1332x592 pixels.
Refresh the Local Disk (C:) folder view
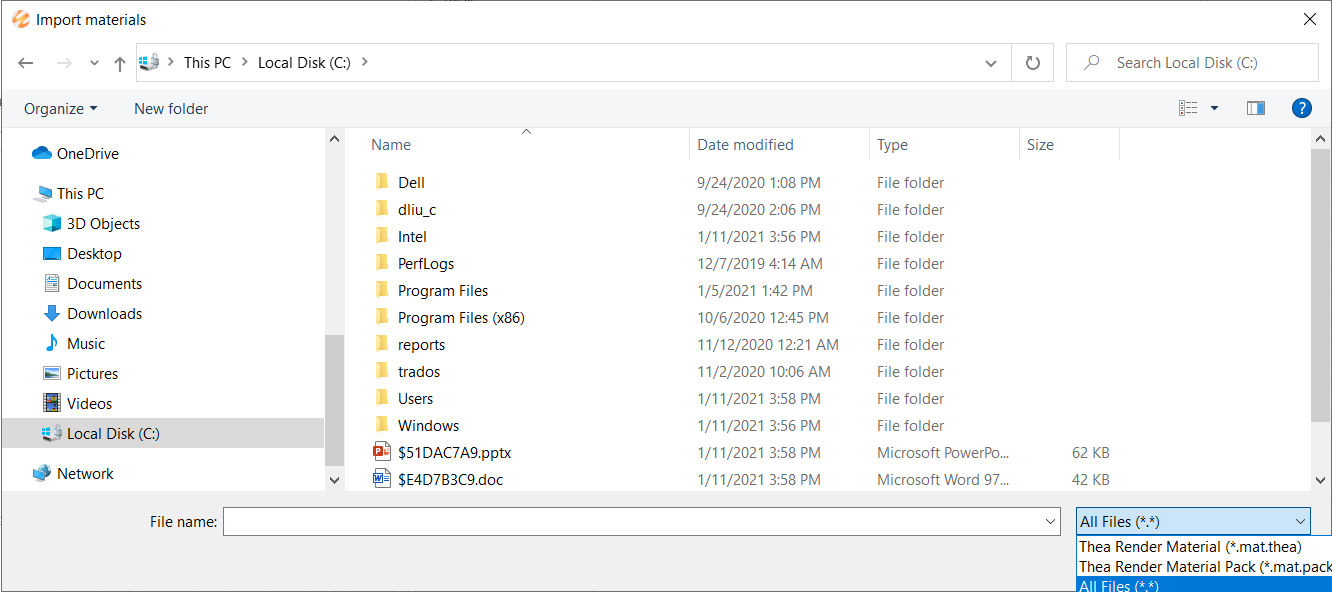tap(1033, 63)
